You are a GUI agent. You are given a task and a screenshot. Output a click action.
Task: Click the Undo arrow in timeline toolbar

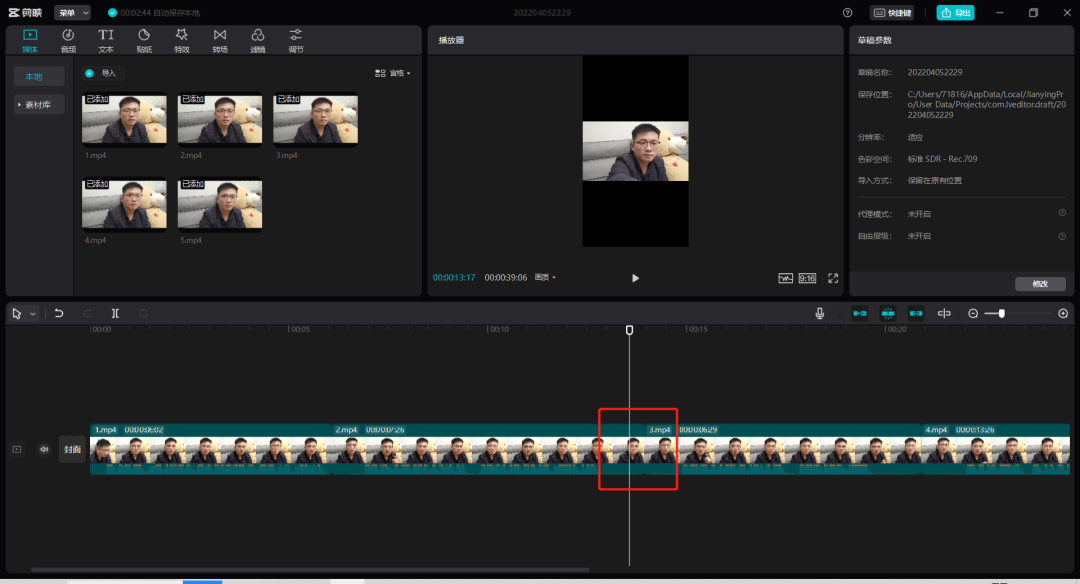[59, 313]
